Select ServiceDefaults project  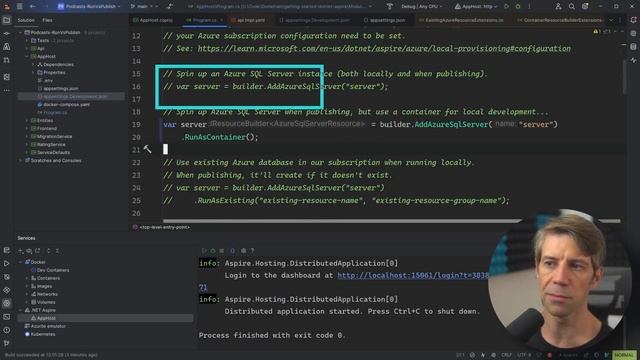(51, 152)
